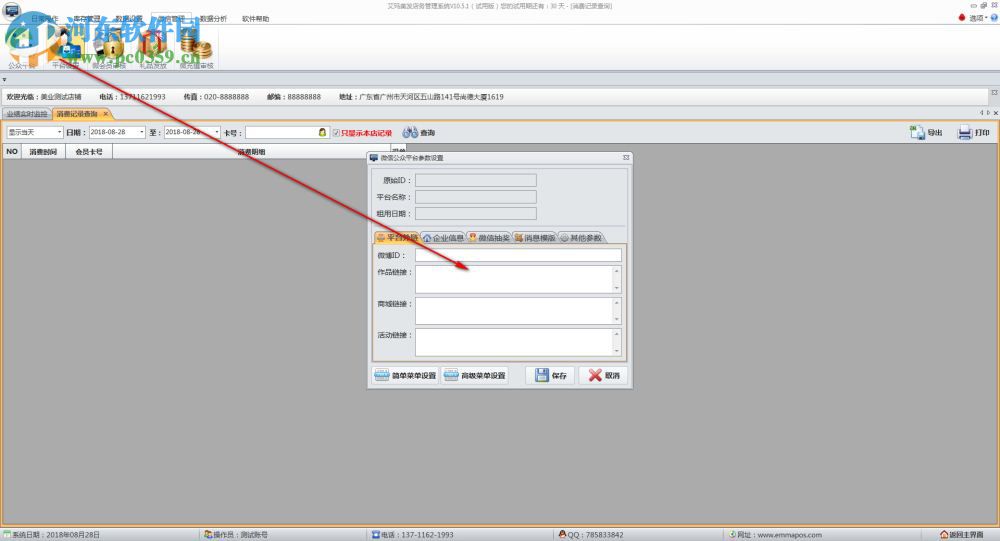Click the 原始ID field in the dialog
This screenshot has width=1000, height=541.
[x=476, y=181]
